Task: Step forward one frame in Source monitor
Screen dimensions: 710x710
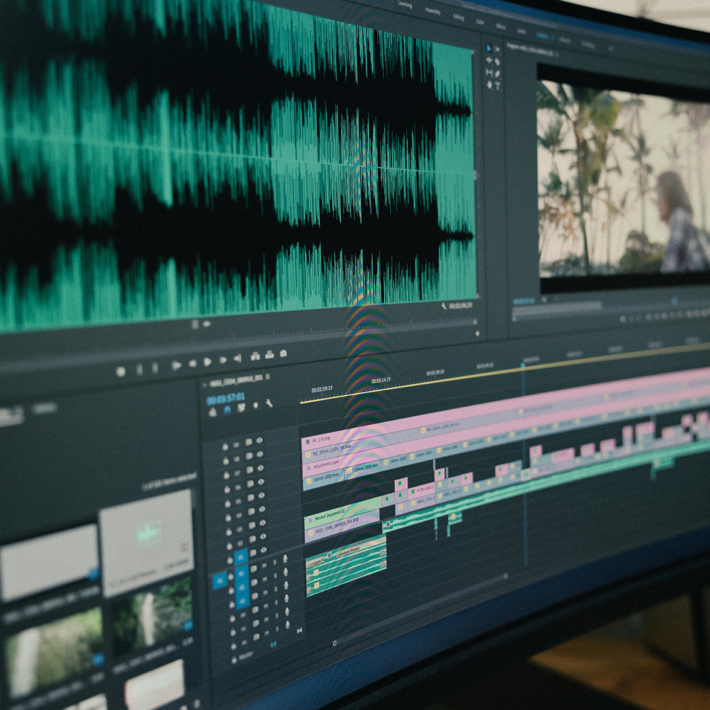Action: coord(223,360)
